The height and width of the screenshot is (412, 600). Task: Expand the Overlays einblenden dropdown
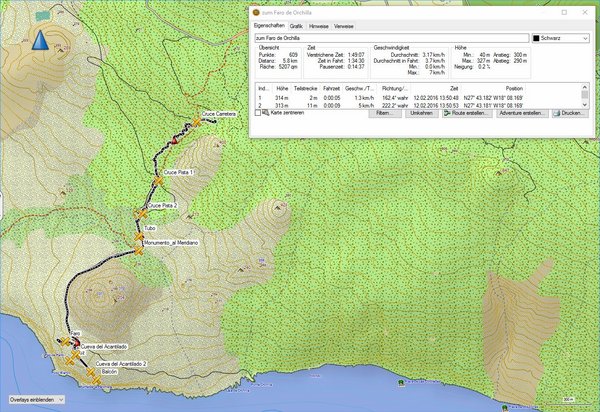(x=35, y=399)
